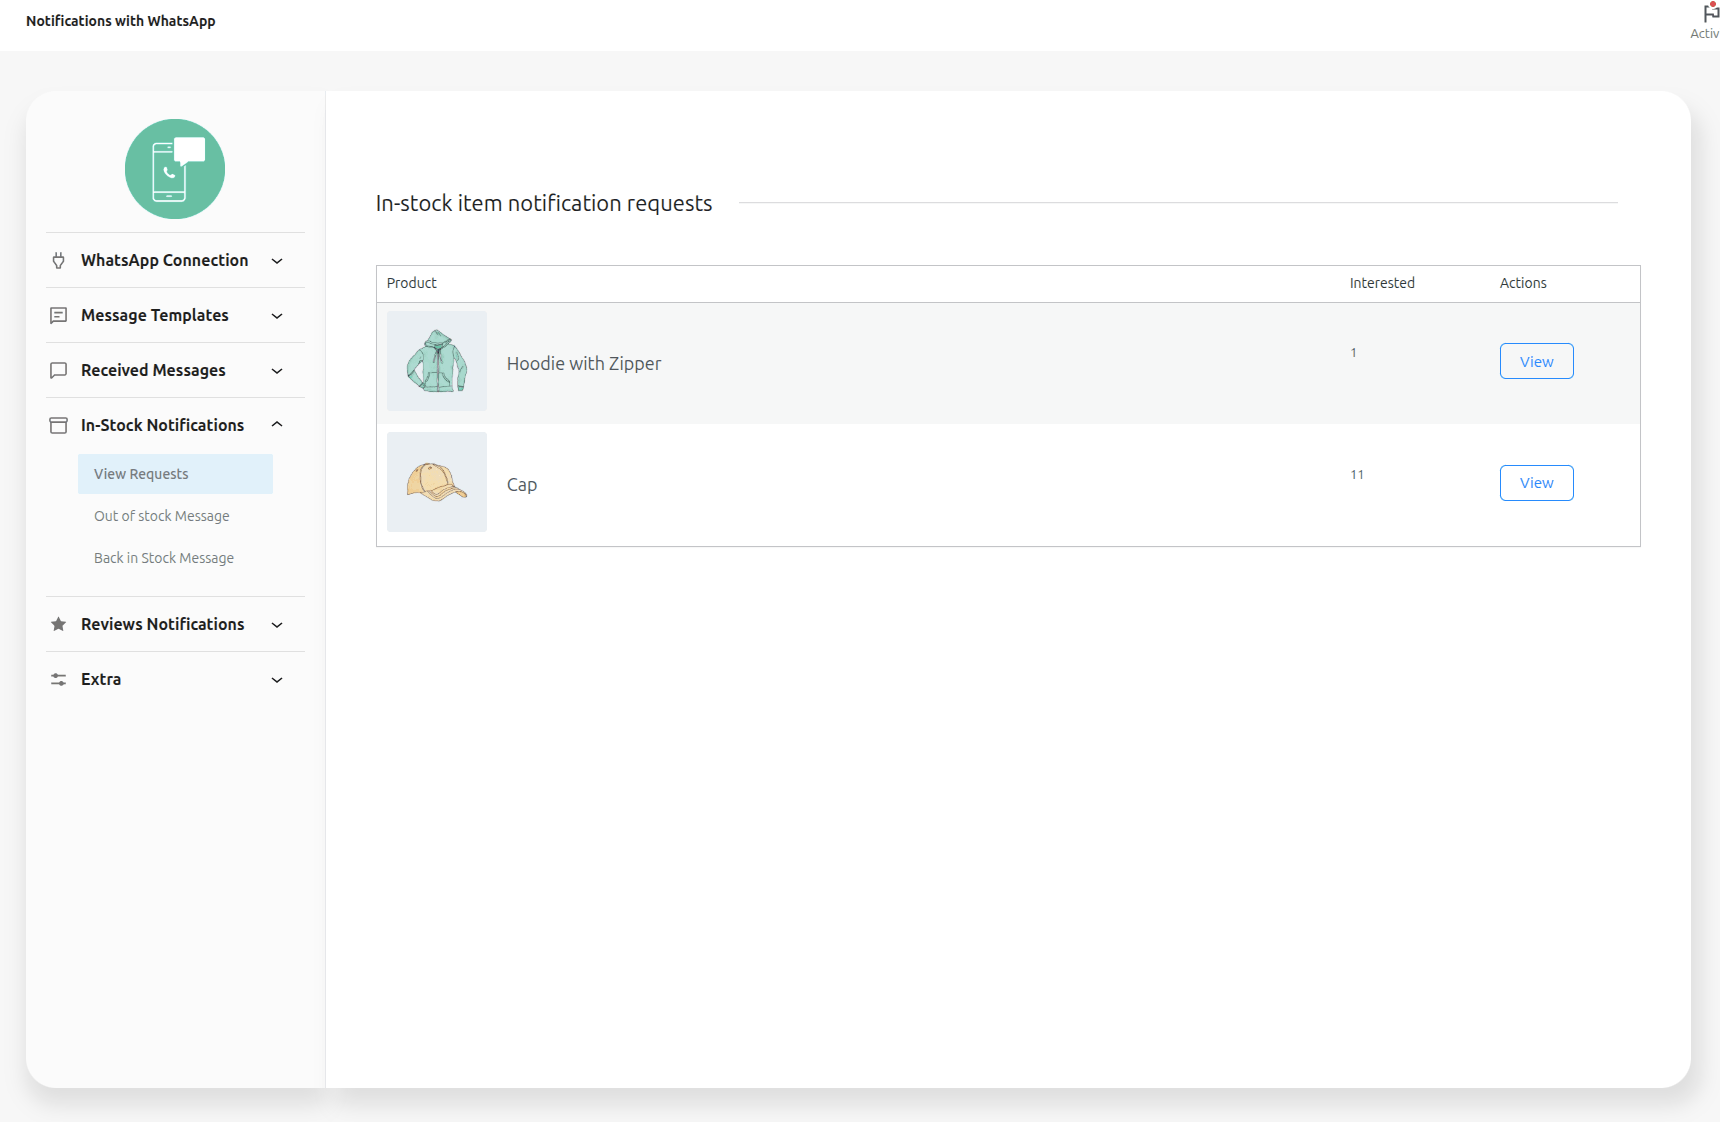Open the Back in Stock Message page

pos(164,558)
